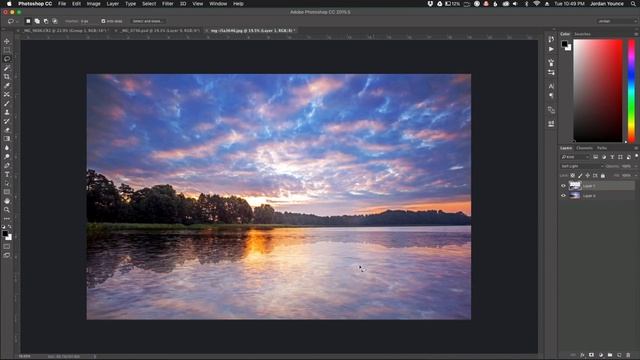This screenshot has height=360, width=640.
Task: Select the Spot Healing Brush tool
Action: tap(7, 94)
